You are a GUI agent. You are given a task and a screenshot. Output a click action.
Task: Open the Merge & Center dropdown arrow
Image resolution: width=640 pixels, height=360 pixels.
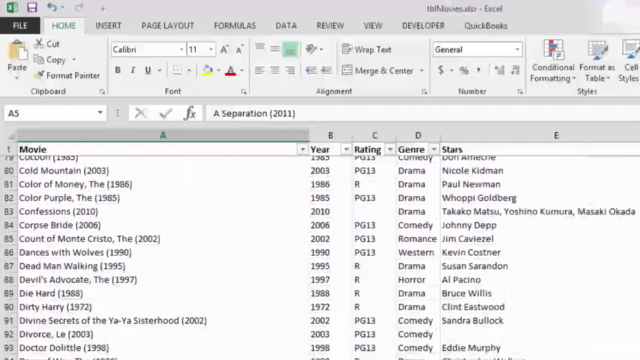coord(422,71)
